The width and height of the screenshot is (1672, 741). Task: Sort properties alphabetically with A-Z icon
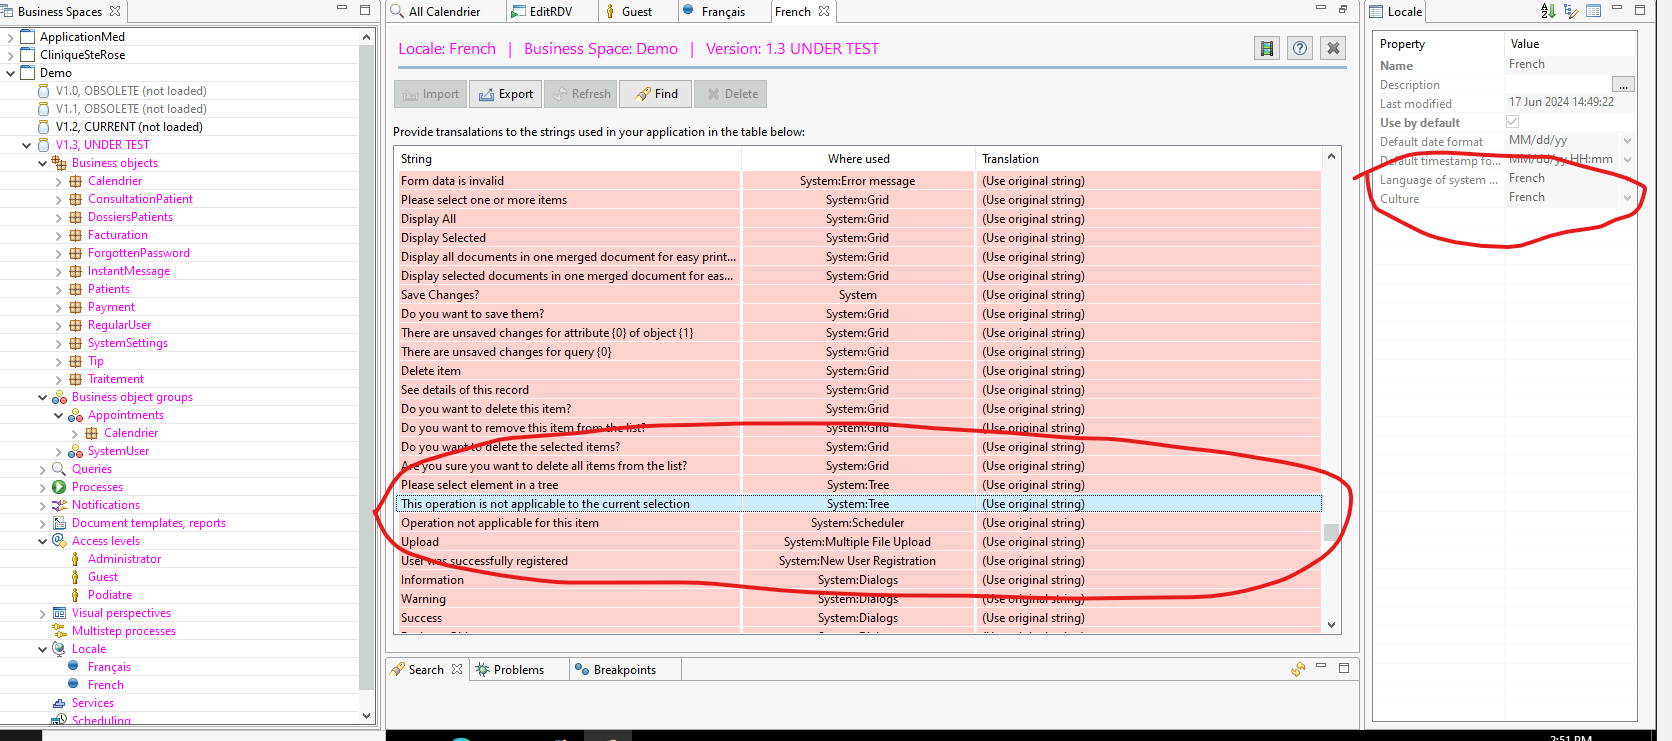pos(1548,11)
